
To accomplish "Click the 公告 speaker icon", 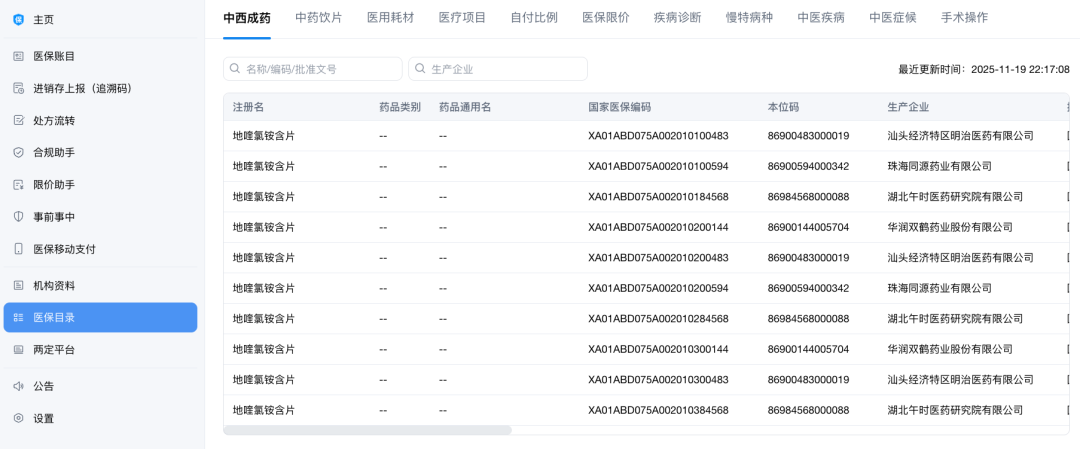I will [x=19, y=386].
